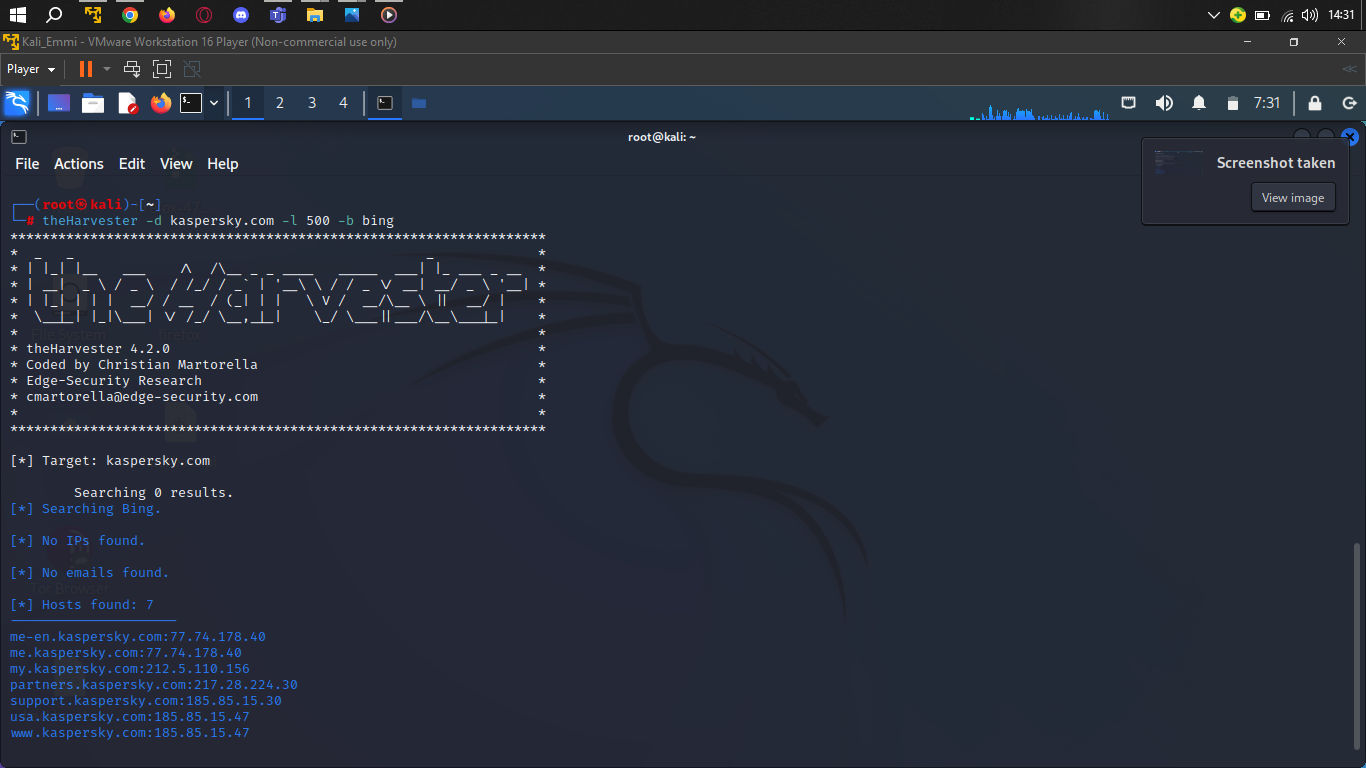Enter VMware full screen mode icon
The image size is (1366, 768).
pos(162,69)
